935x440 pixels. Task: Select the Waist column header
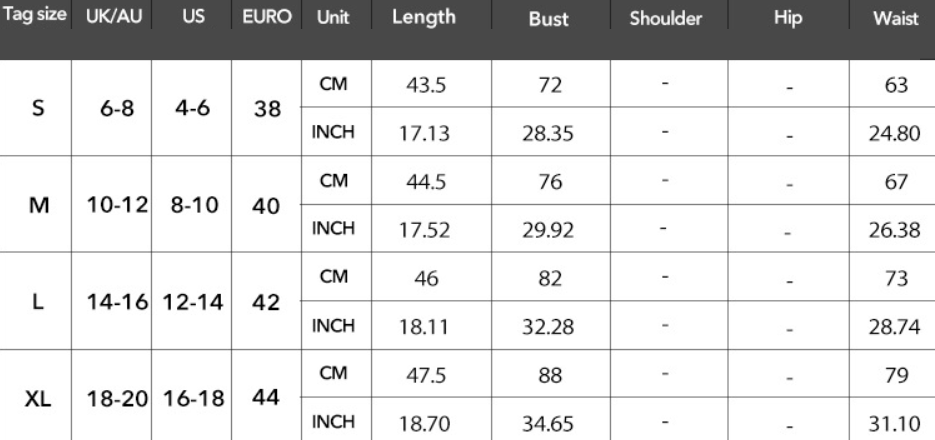[x=896, y=18]
